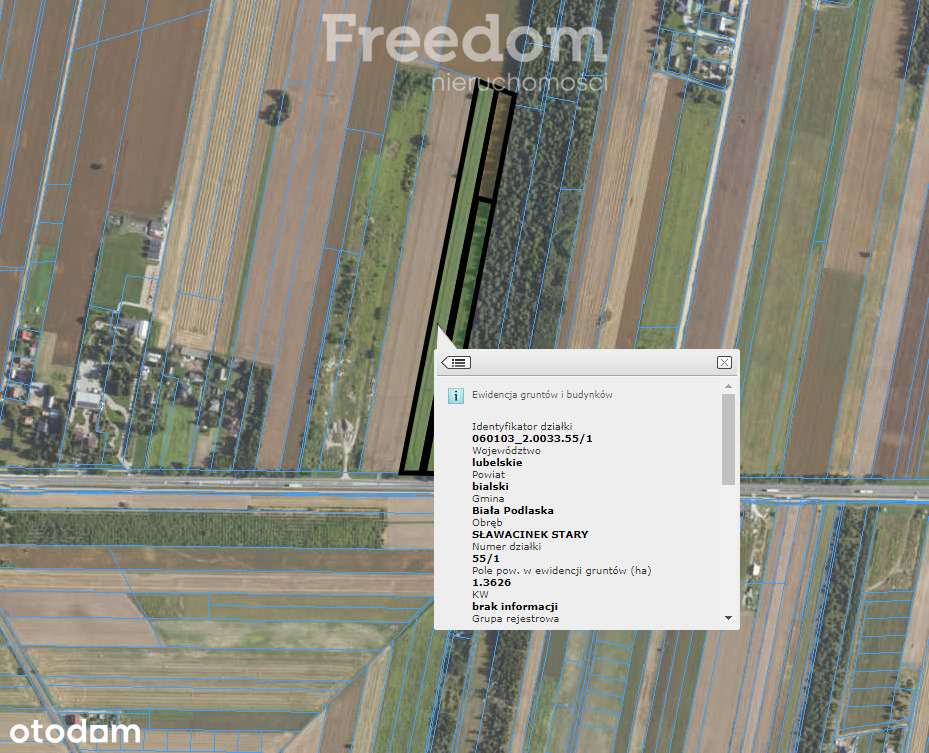The height and width of the screenshot is (753, 929).
Task: Click the popup's grey header bar
Action: [x=587, y=363]
